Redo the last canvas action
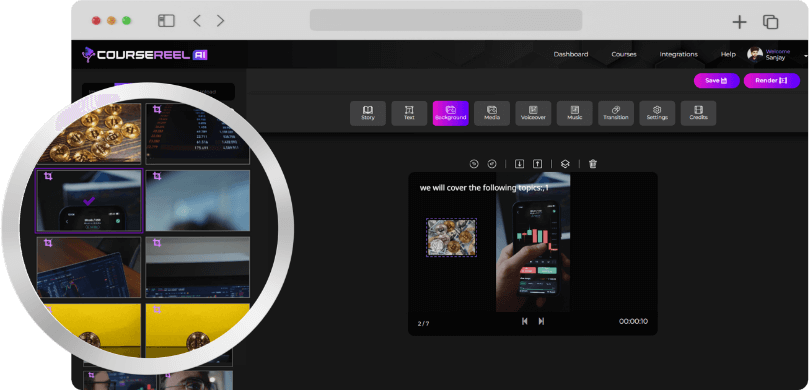 [x=492, y=164]
